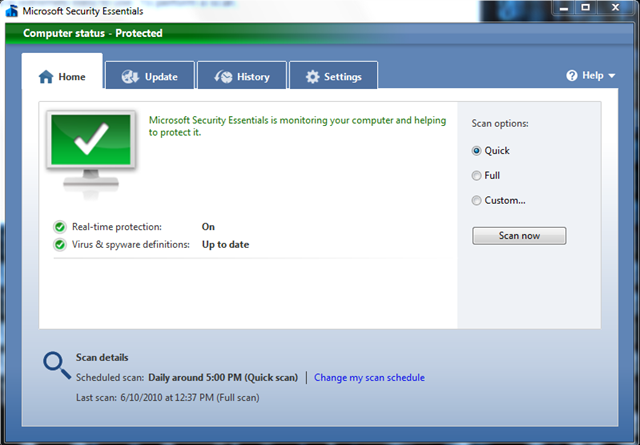Switch to the Home tab

coord(62,71)
